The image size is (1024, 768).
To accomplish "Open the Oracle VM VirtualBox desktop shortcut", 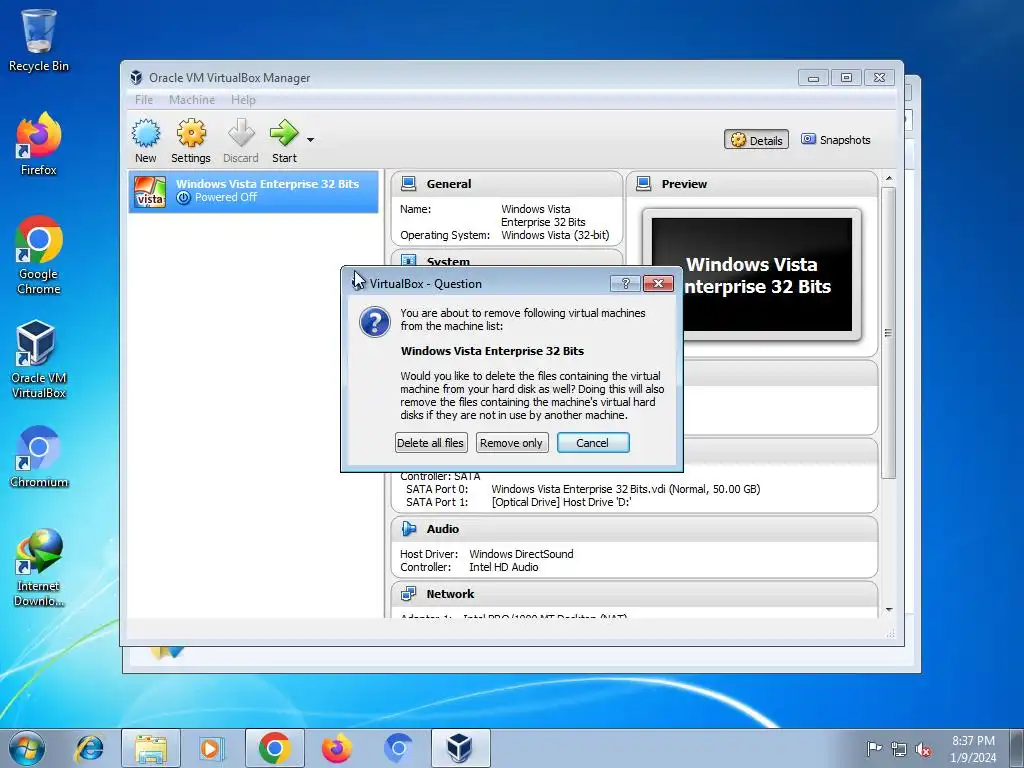I will pos(39,359).
